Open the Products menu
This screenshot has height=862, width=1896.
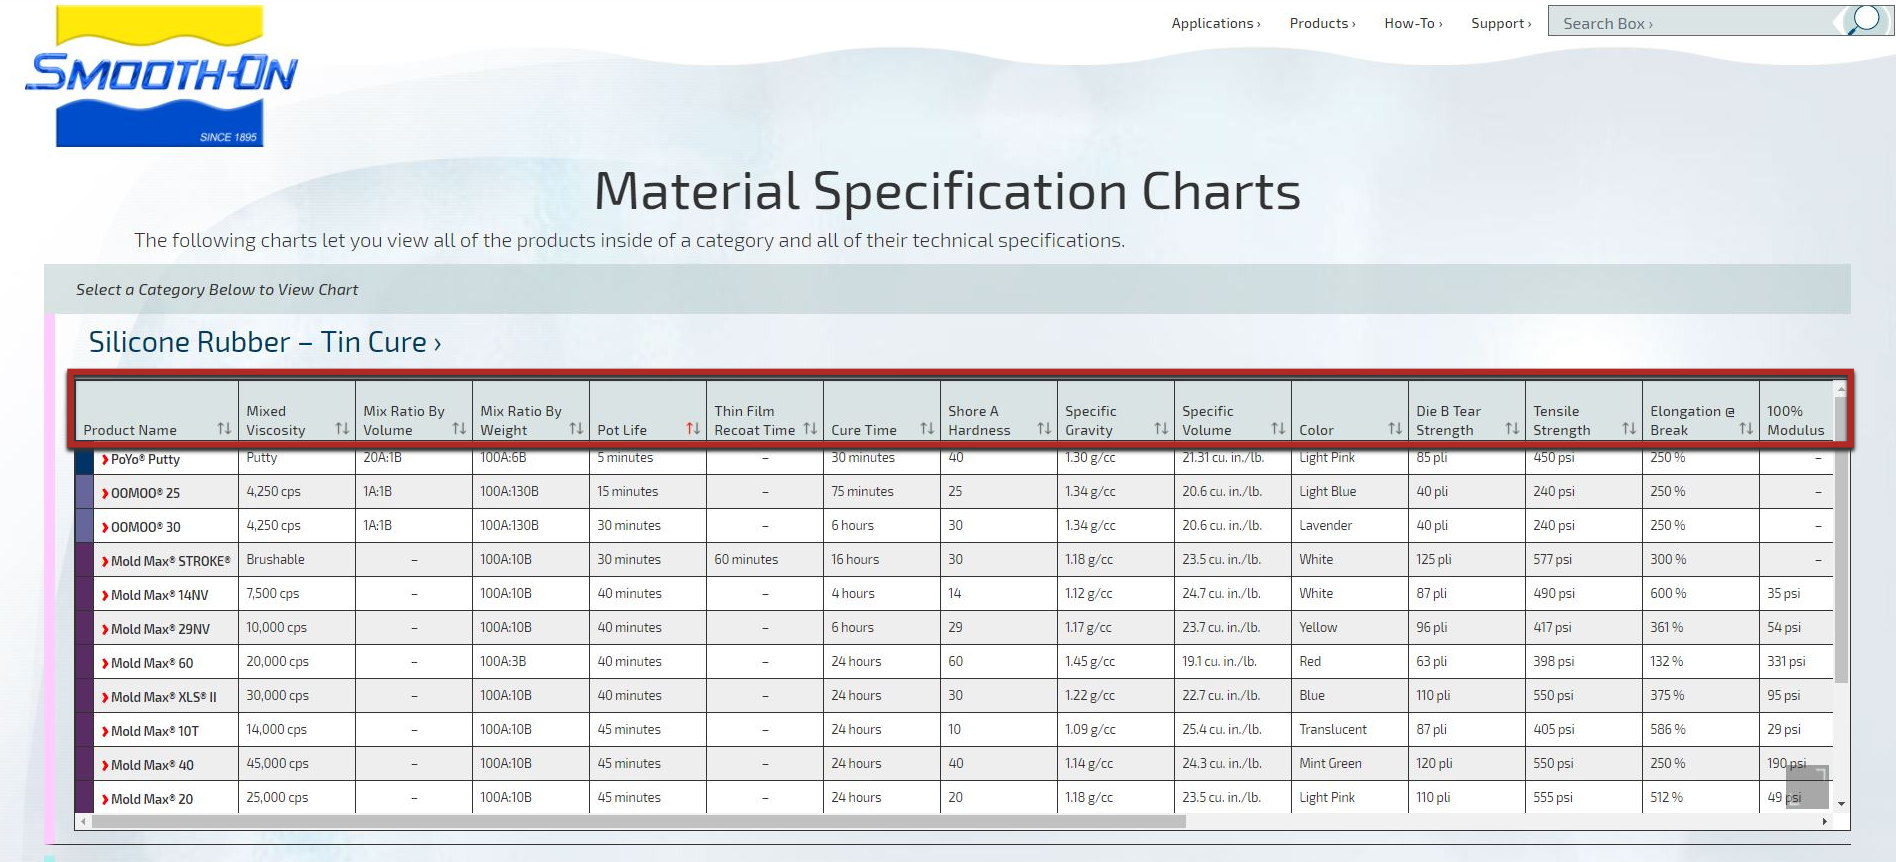click(x=1322, y=23)
